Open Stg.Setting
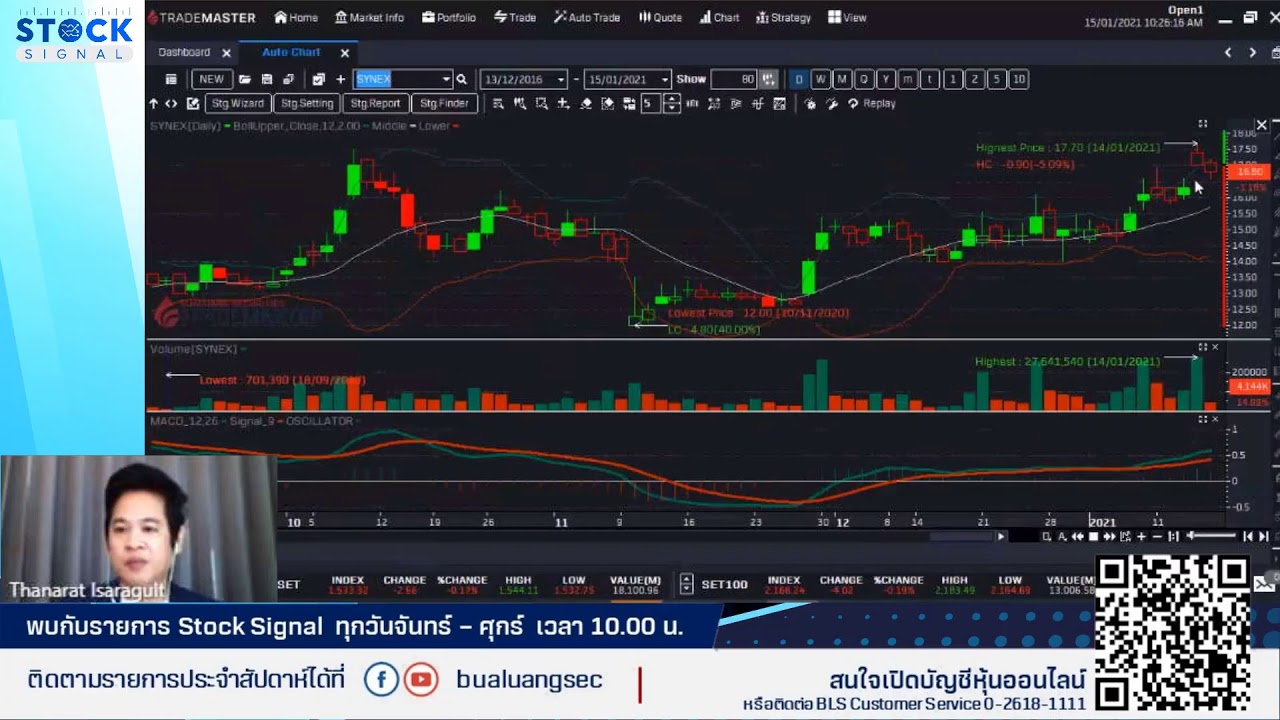The height and width of the screenshot is (720, 1280). click(x=306, y=103)
